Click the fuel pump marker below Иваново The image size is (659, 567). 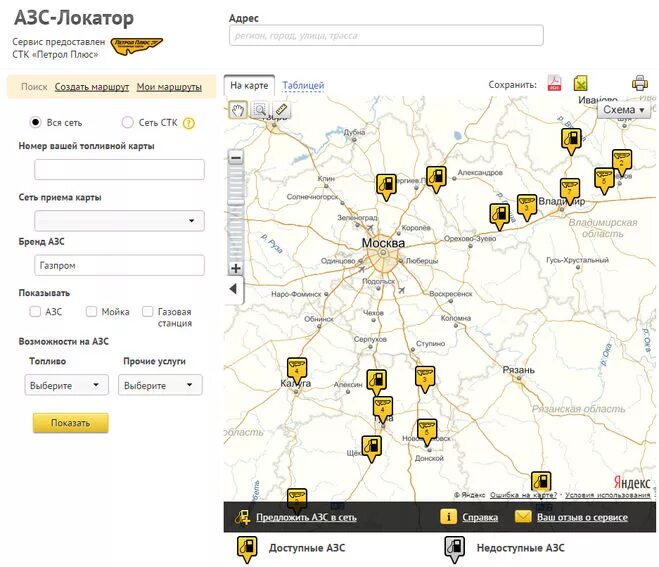[x=571, y=141]
